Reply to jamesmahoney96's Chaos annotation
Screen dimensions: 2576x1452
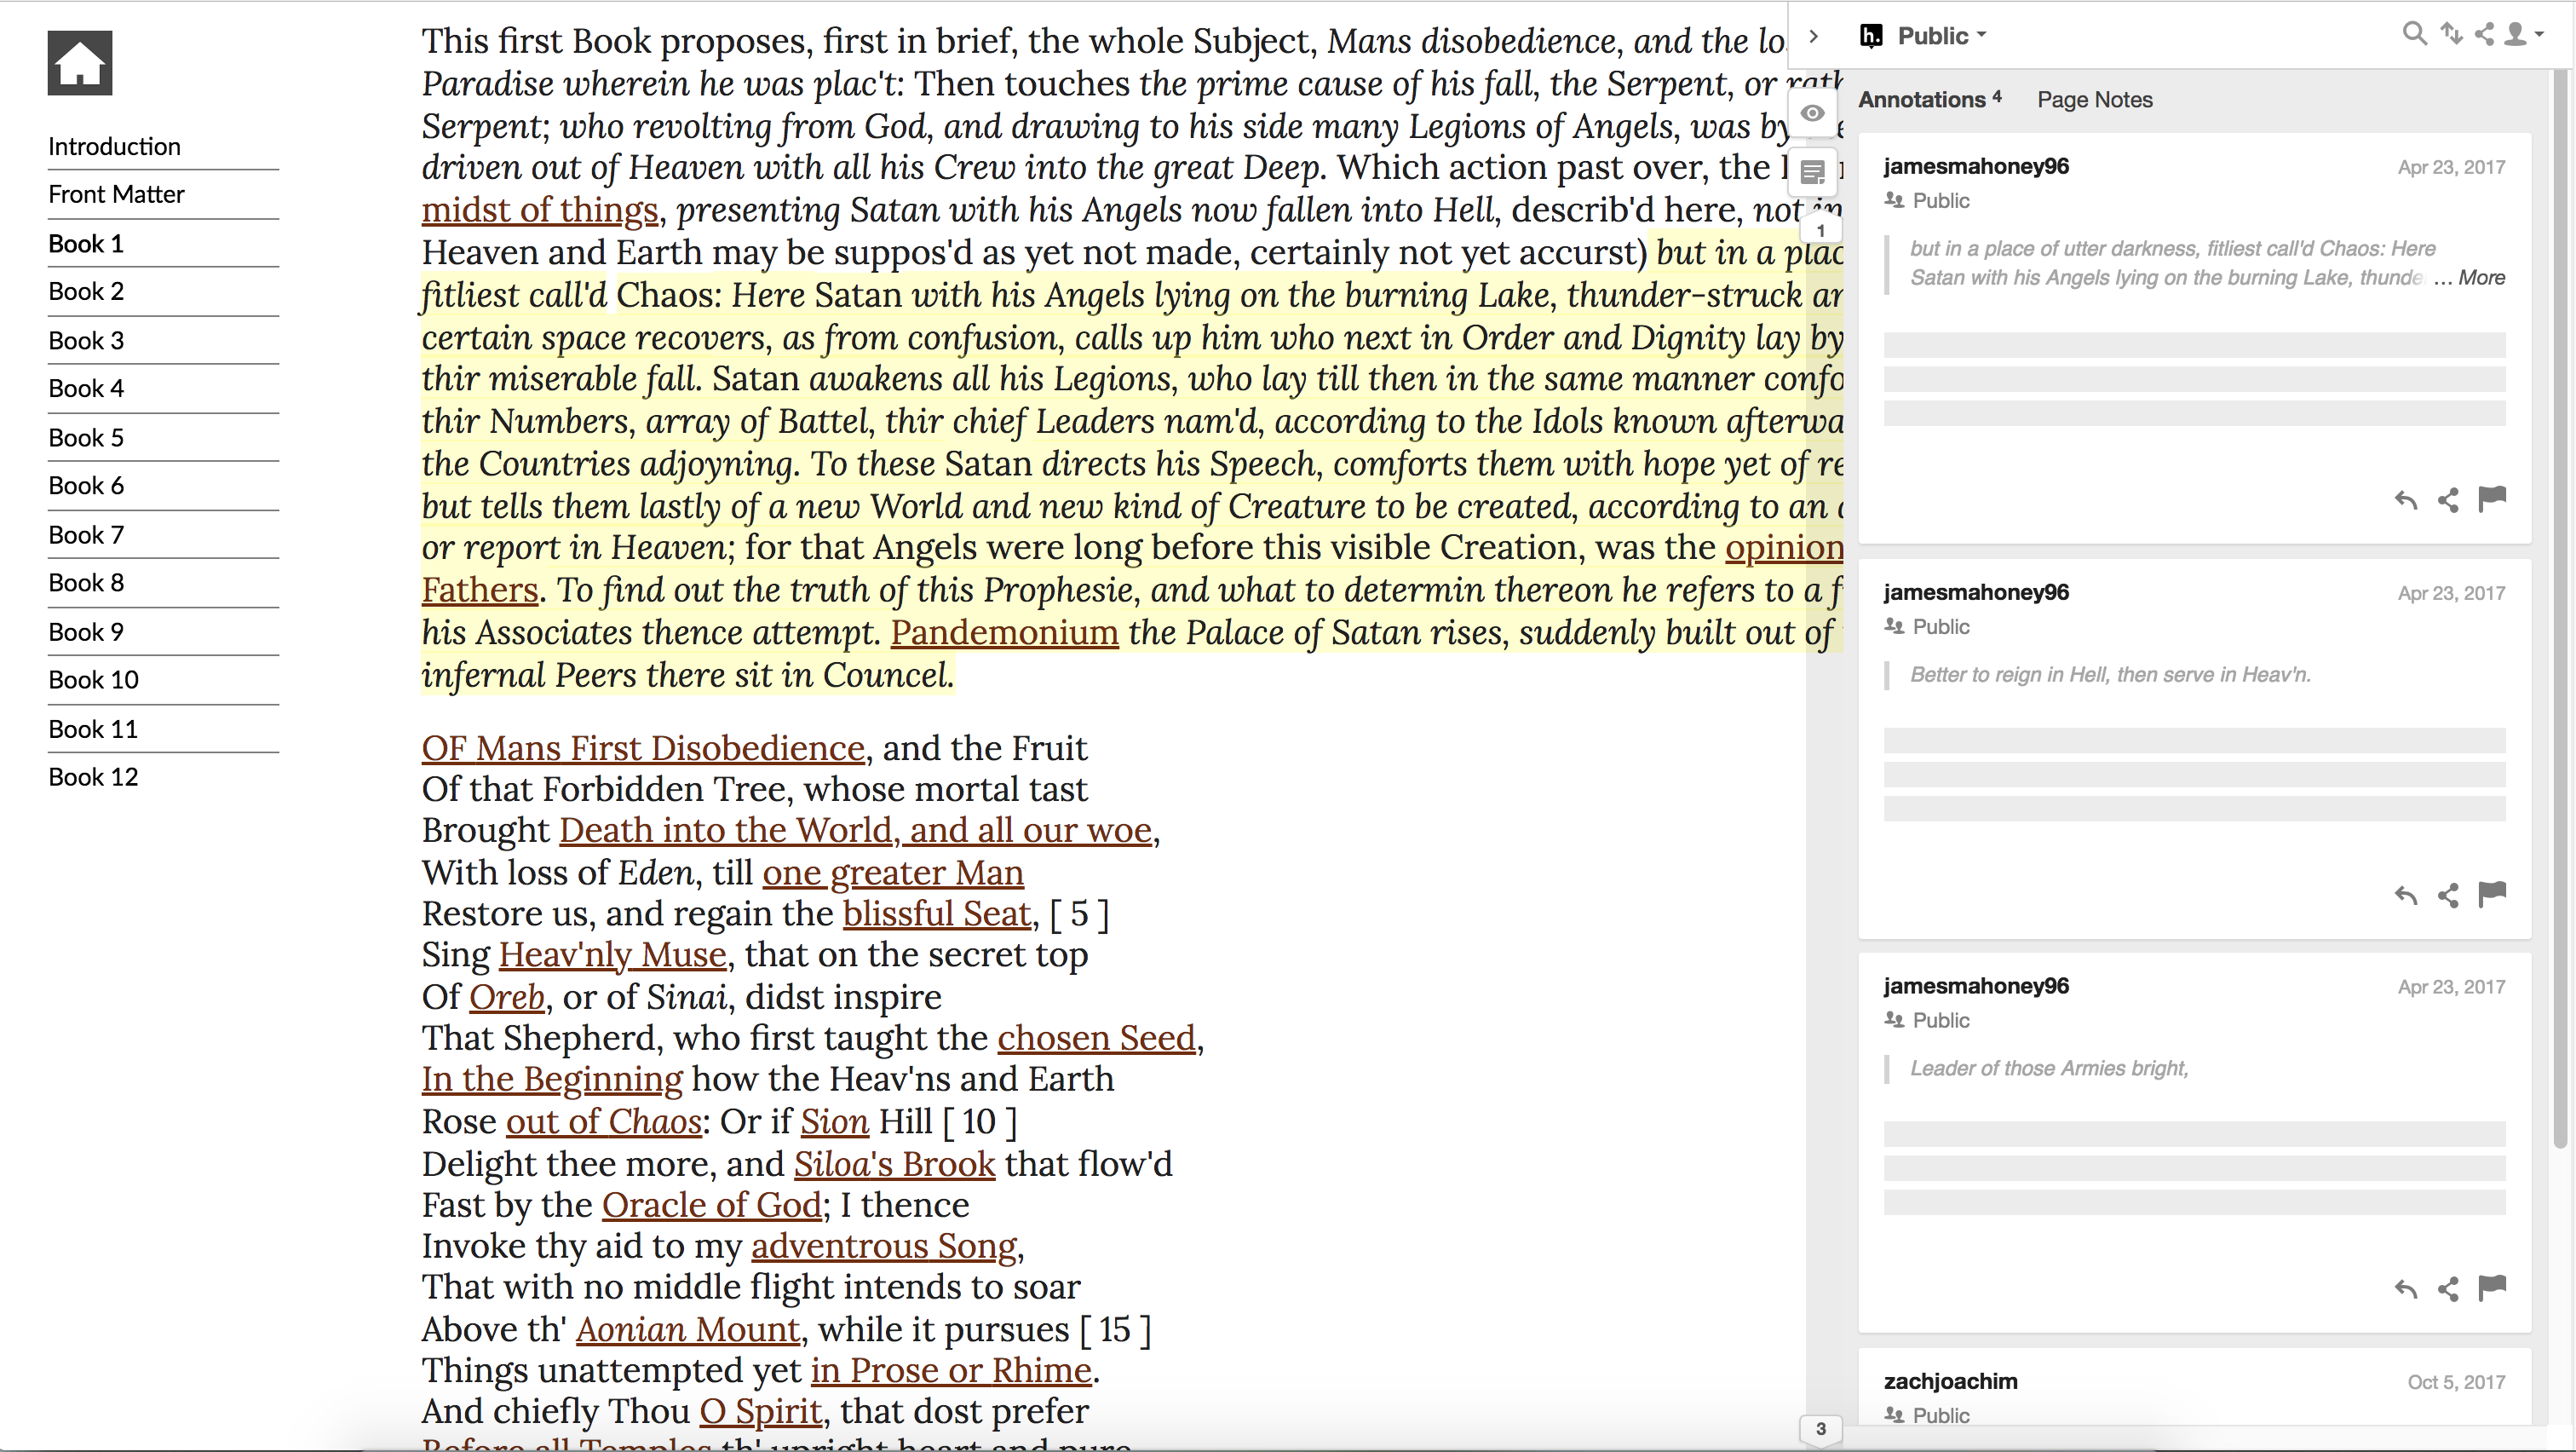(x=2405, y=500)
